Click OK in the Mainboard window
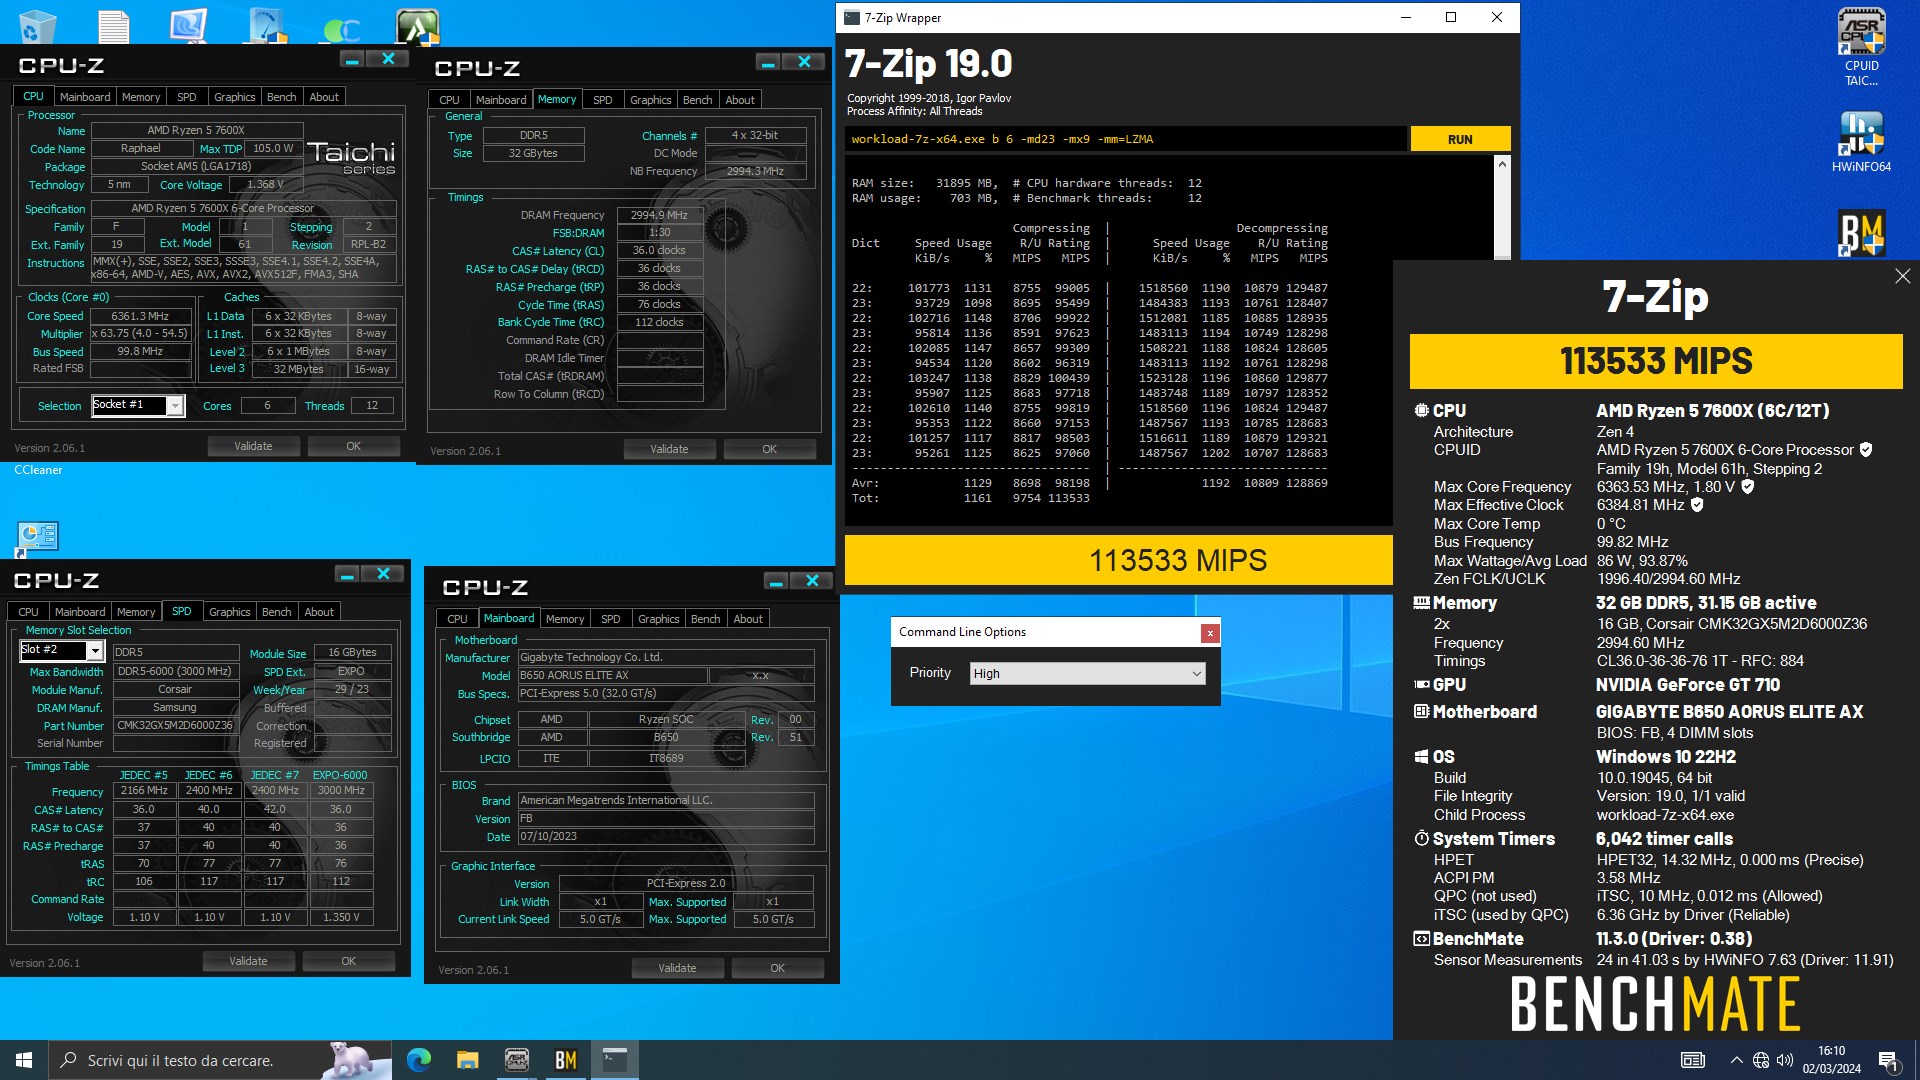This screenshot has height=1080, width=1920. [x=777, y=968]
